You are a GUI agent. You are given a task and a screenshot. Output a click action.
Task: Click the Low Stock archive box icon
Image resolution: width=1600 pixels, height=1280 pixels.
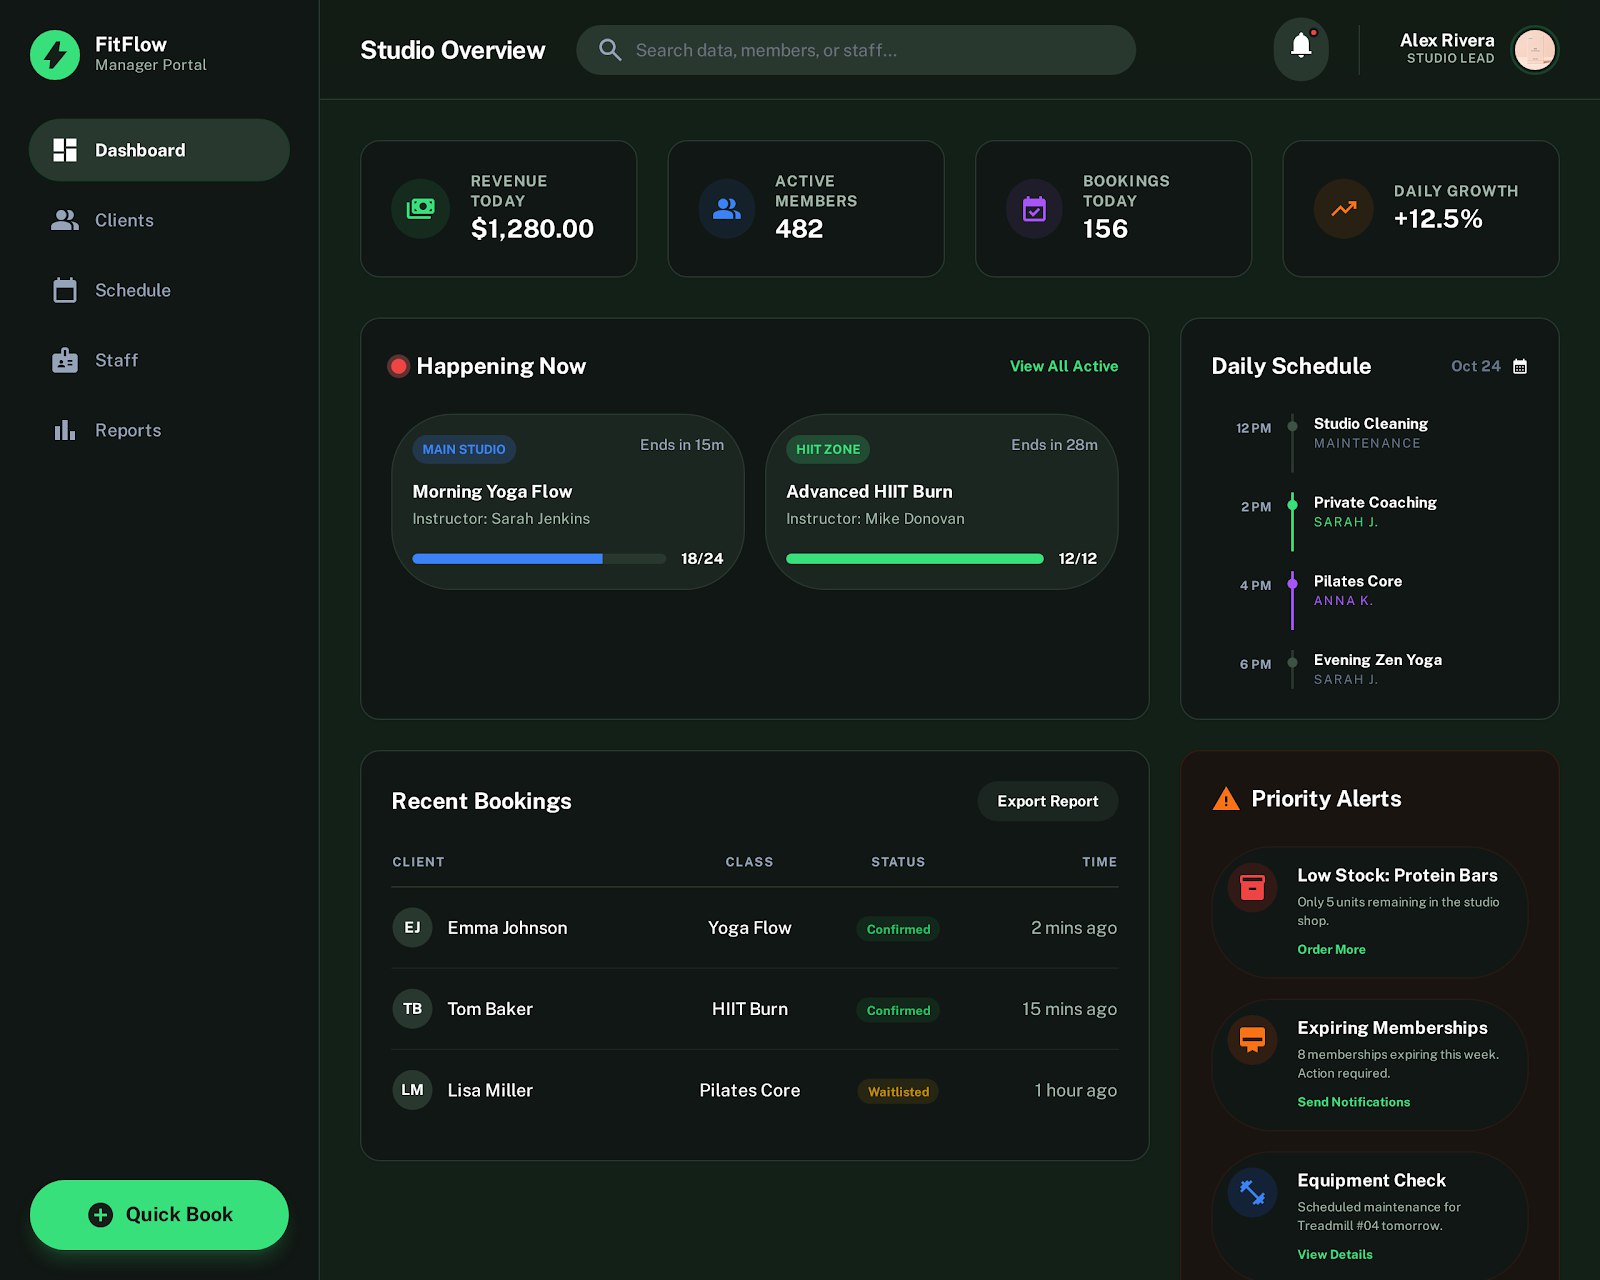click(x=1252, y=887)
